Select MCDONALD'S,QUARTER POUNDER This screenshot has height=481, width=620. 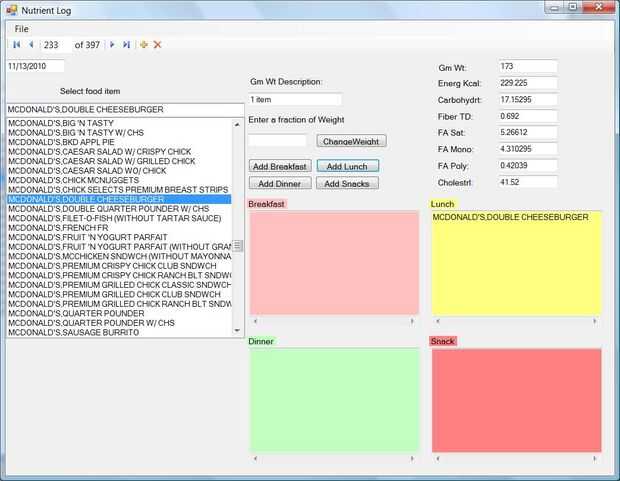pyautogui.click(x=119, y=313)
